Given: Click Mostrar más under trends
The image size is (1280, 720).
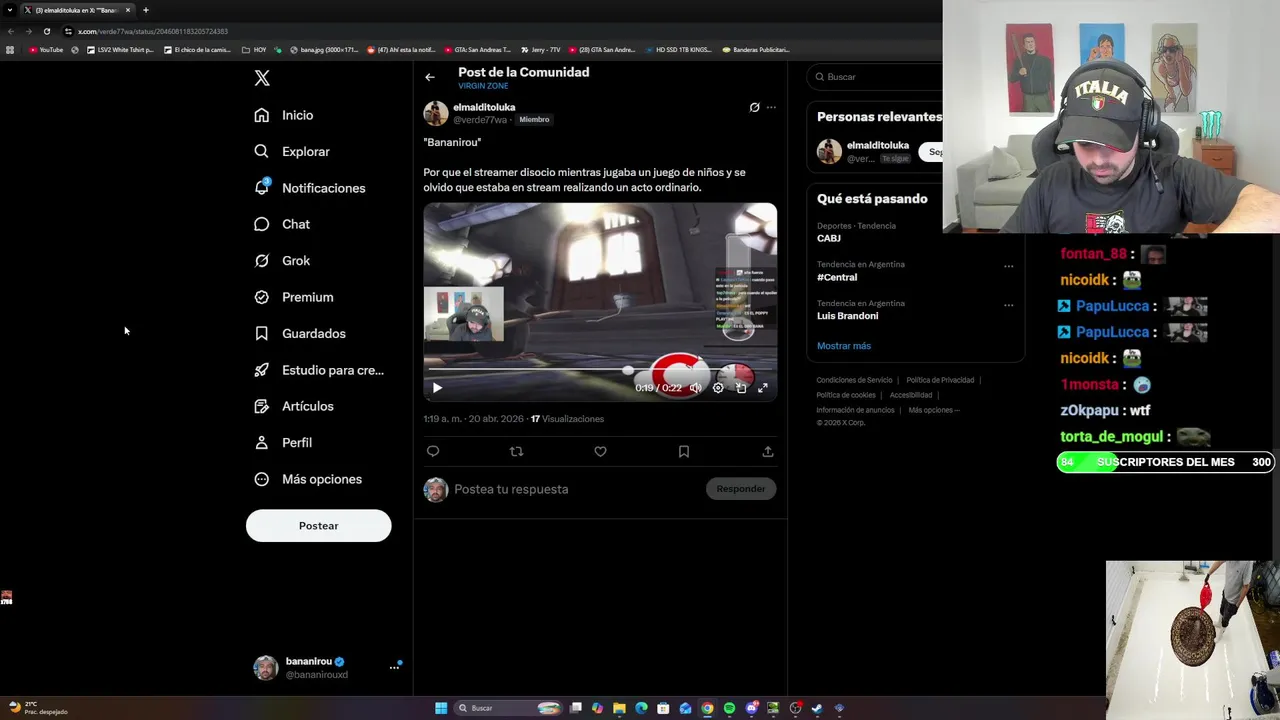Looking at the screenshot, I should 844,346.
